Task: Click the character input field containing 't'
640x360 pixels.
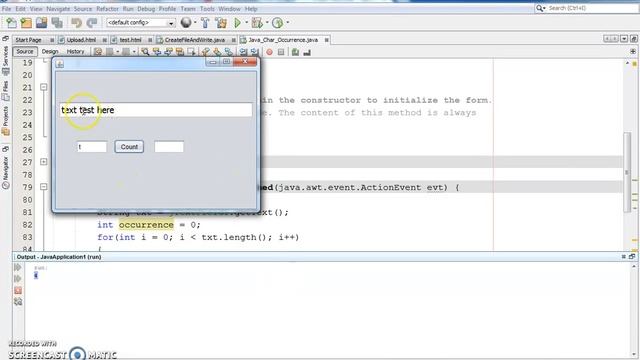Action: pyautogui.click(x=92, y=147)
